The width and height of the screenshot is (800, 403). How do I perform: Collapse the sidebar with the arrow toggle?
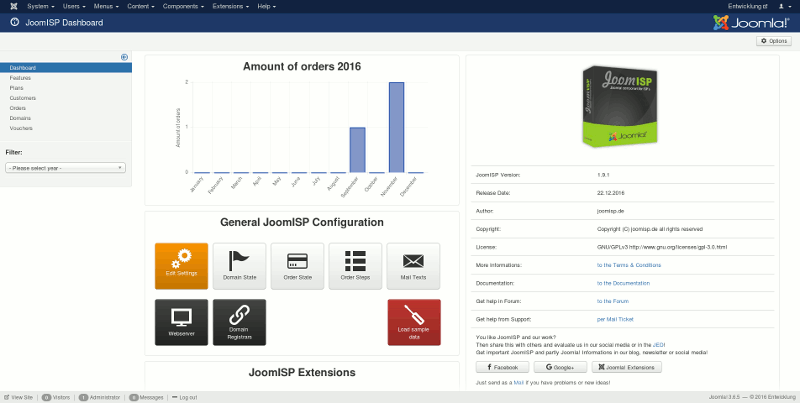[124, 57]
